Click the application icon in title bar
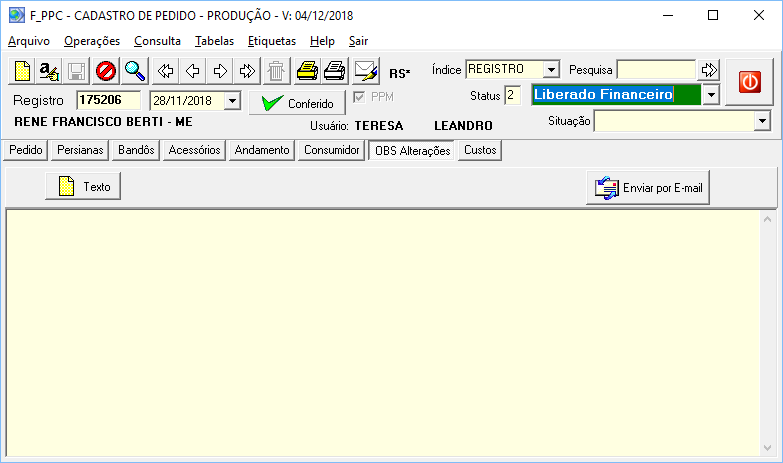This screenshot has height=463, width=783. 16,15
